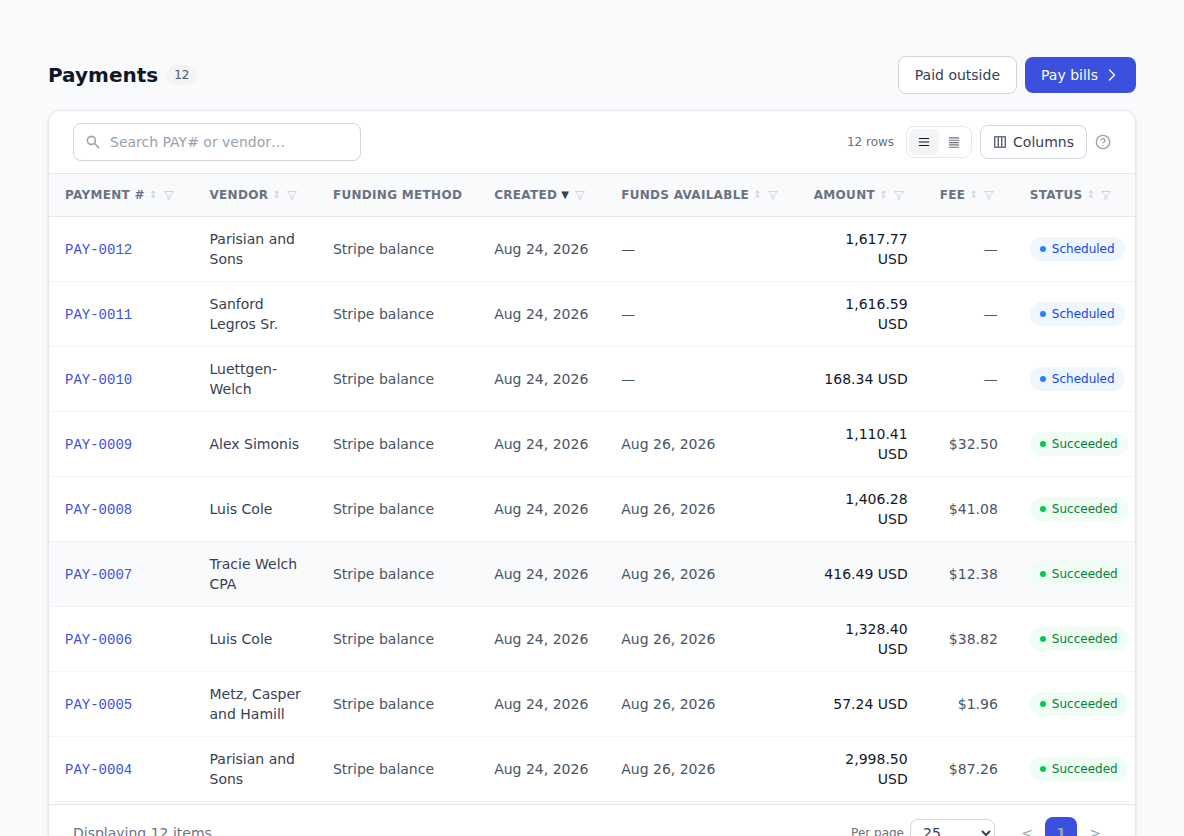The height and width of the screenshot is (836, 1184).
Task: Open payment PAY-0006
Action: [x=98, y=639]
